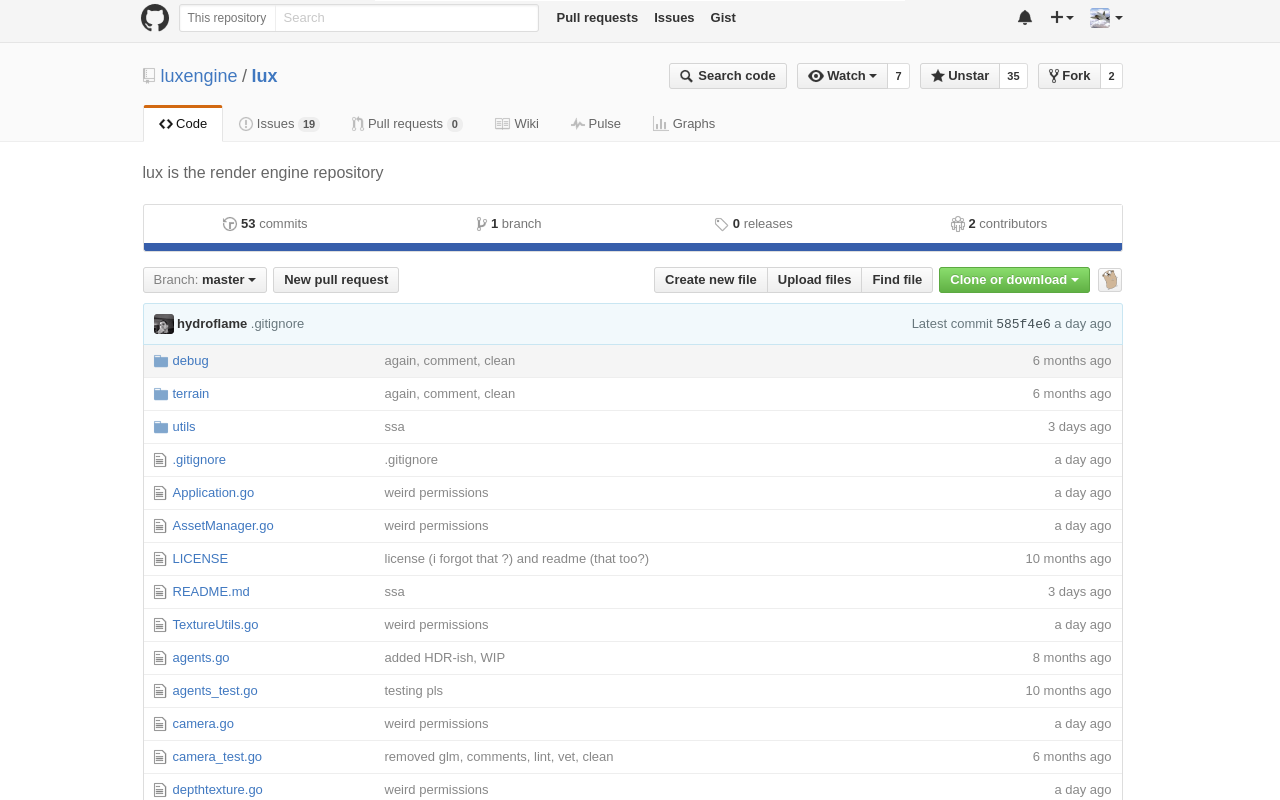This screenshot has width=1280, height=800.
Task: Open commit 'license (i forgot that ?) and readme'
Action: point(517,559)
